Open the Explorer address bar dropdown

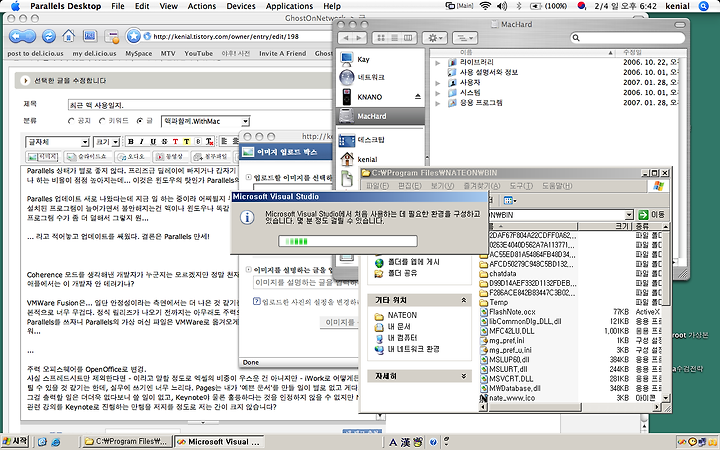(629, 215)
